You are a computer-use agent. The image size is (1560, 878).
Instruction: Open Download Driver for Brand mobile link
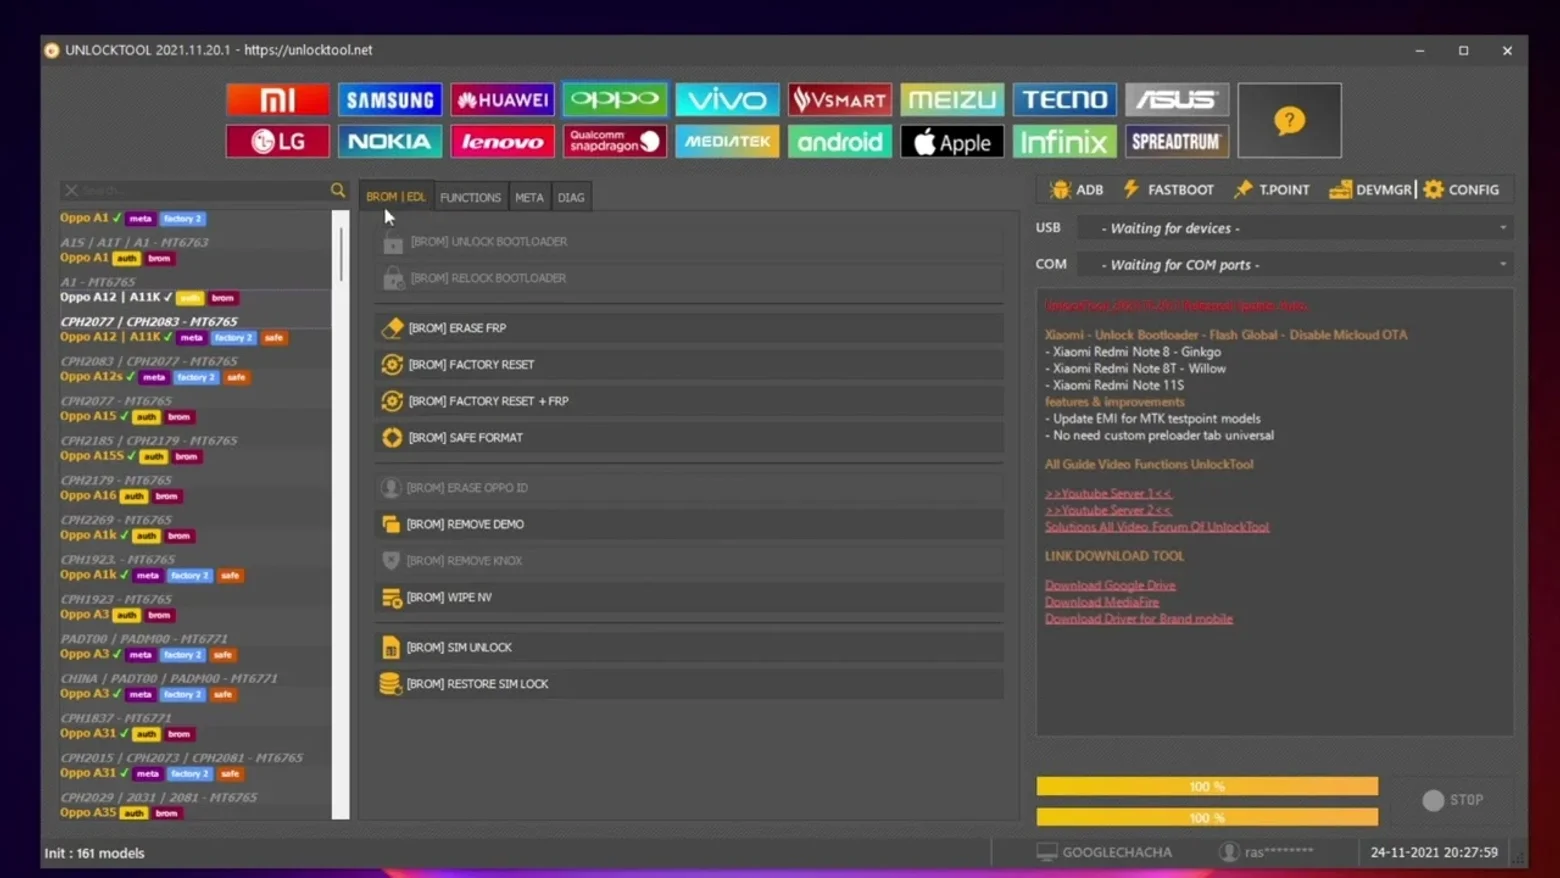tap(1139, 619)
